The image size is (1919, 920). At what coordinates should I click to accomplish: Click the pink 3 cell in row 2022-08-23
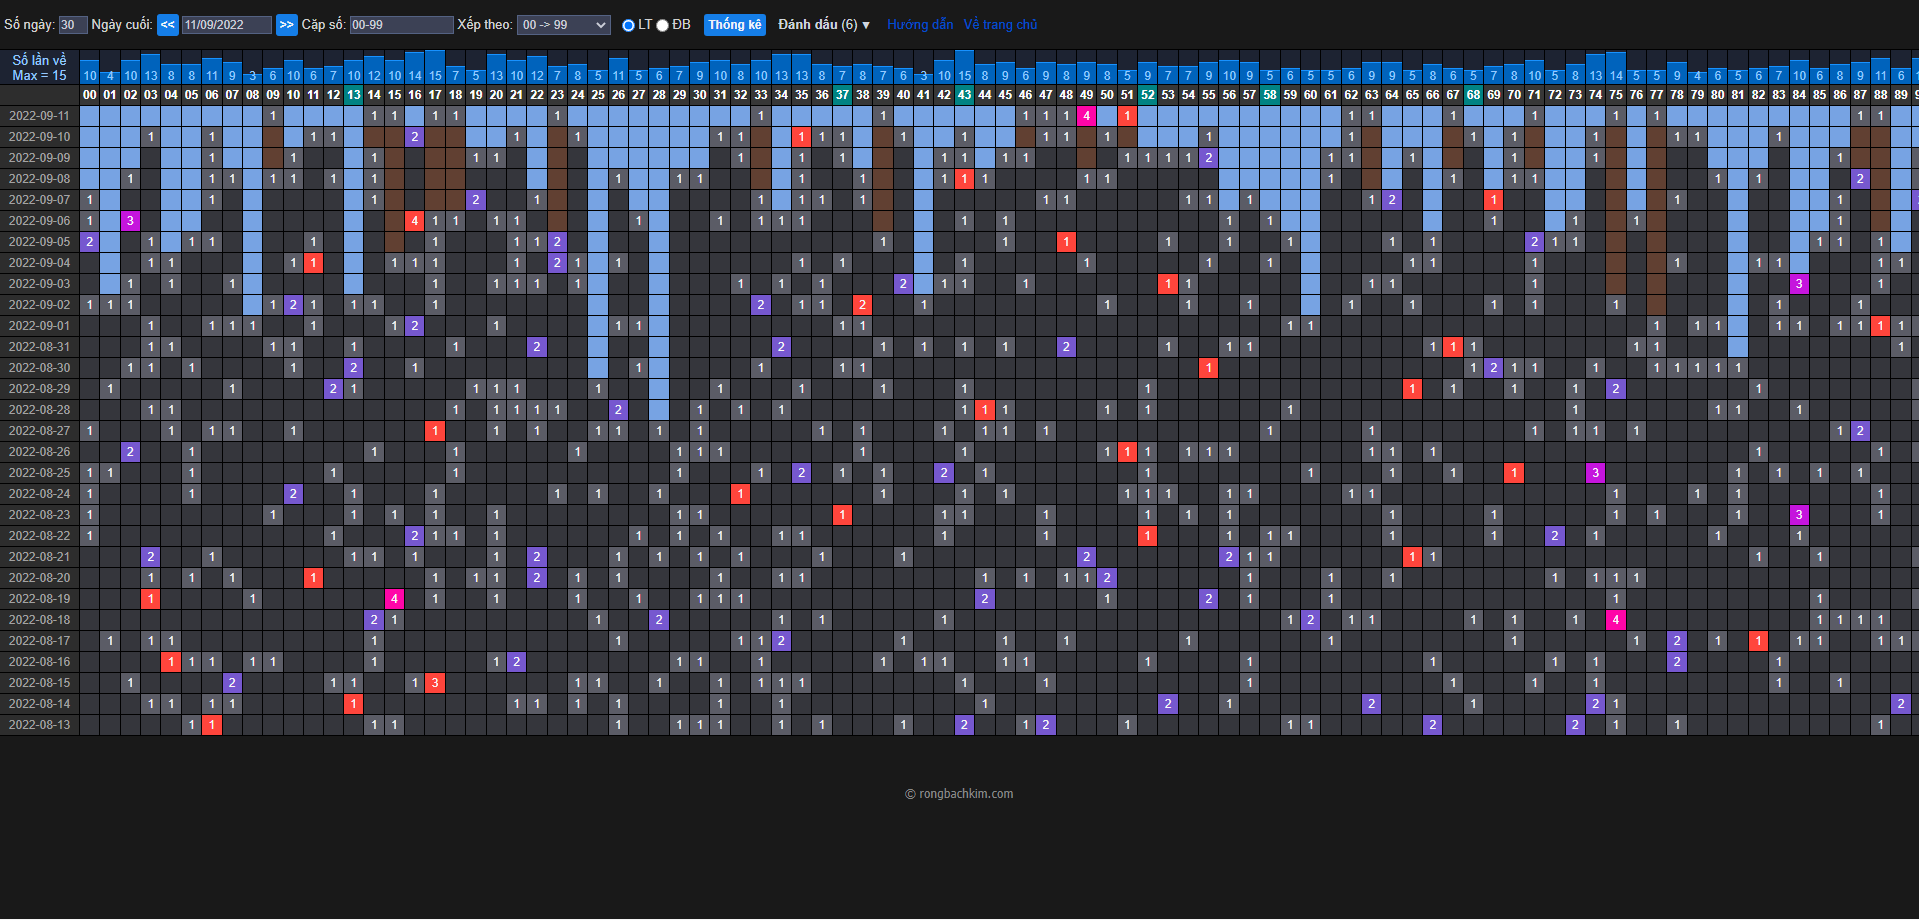1799,515
